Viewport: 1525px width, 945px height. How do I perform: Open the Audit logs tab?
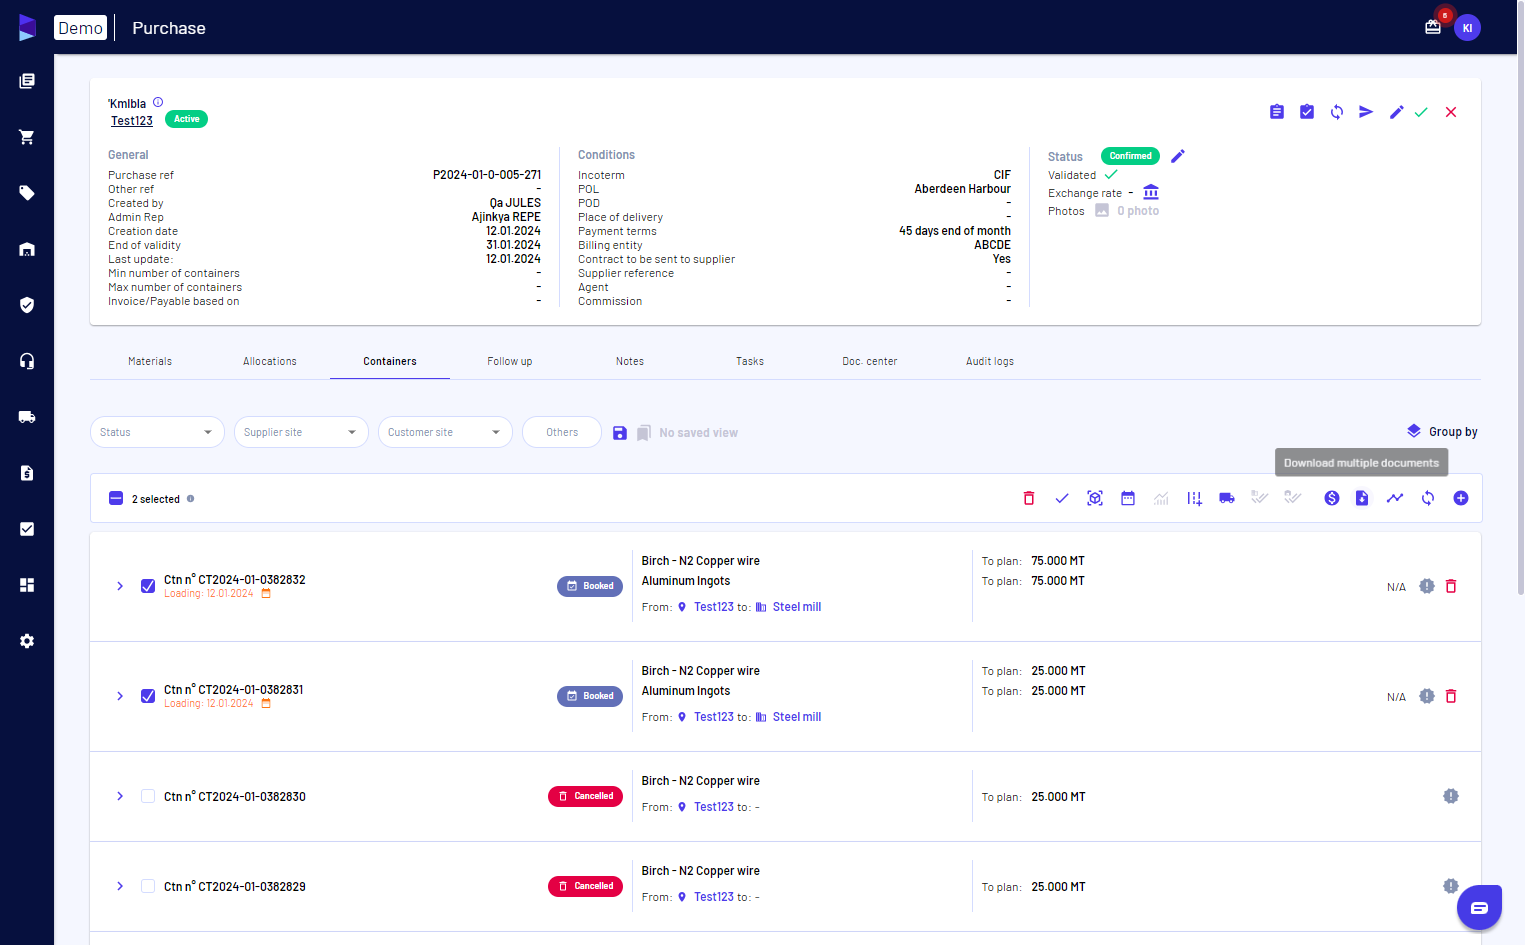click(x=990, y=361)
